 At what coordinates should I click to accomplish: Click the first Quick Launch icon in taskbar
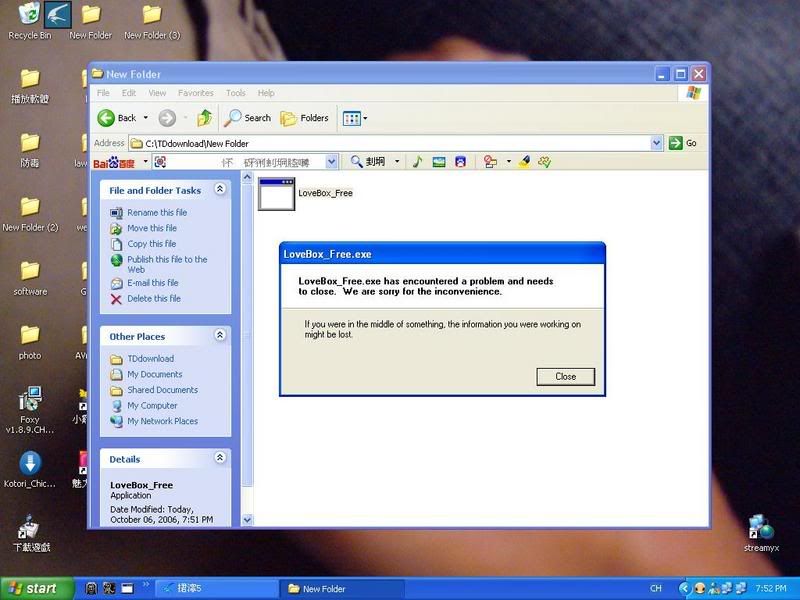point(91,588)
